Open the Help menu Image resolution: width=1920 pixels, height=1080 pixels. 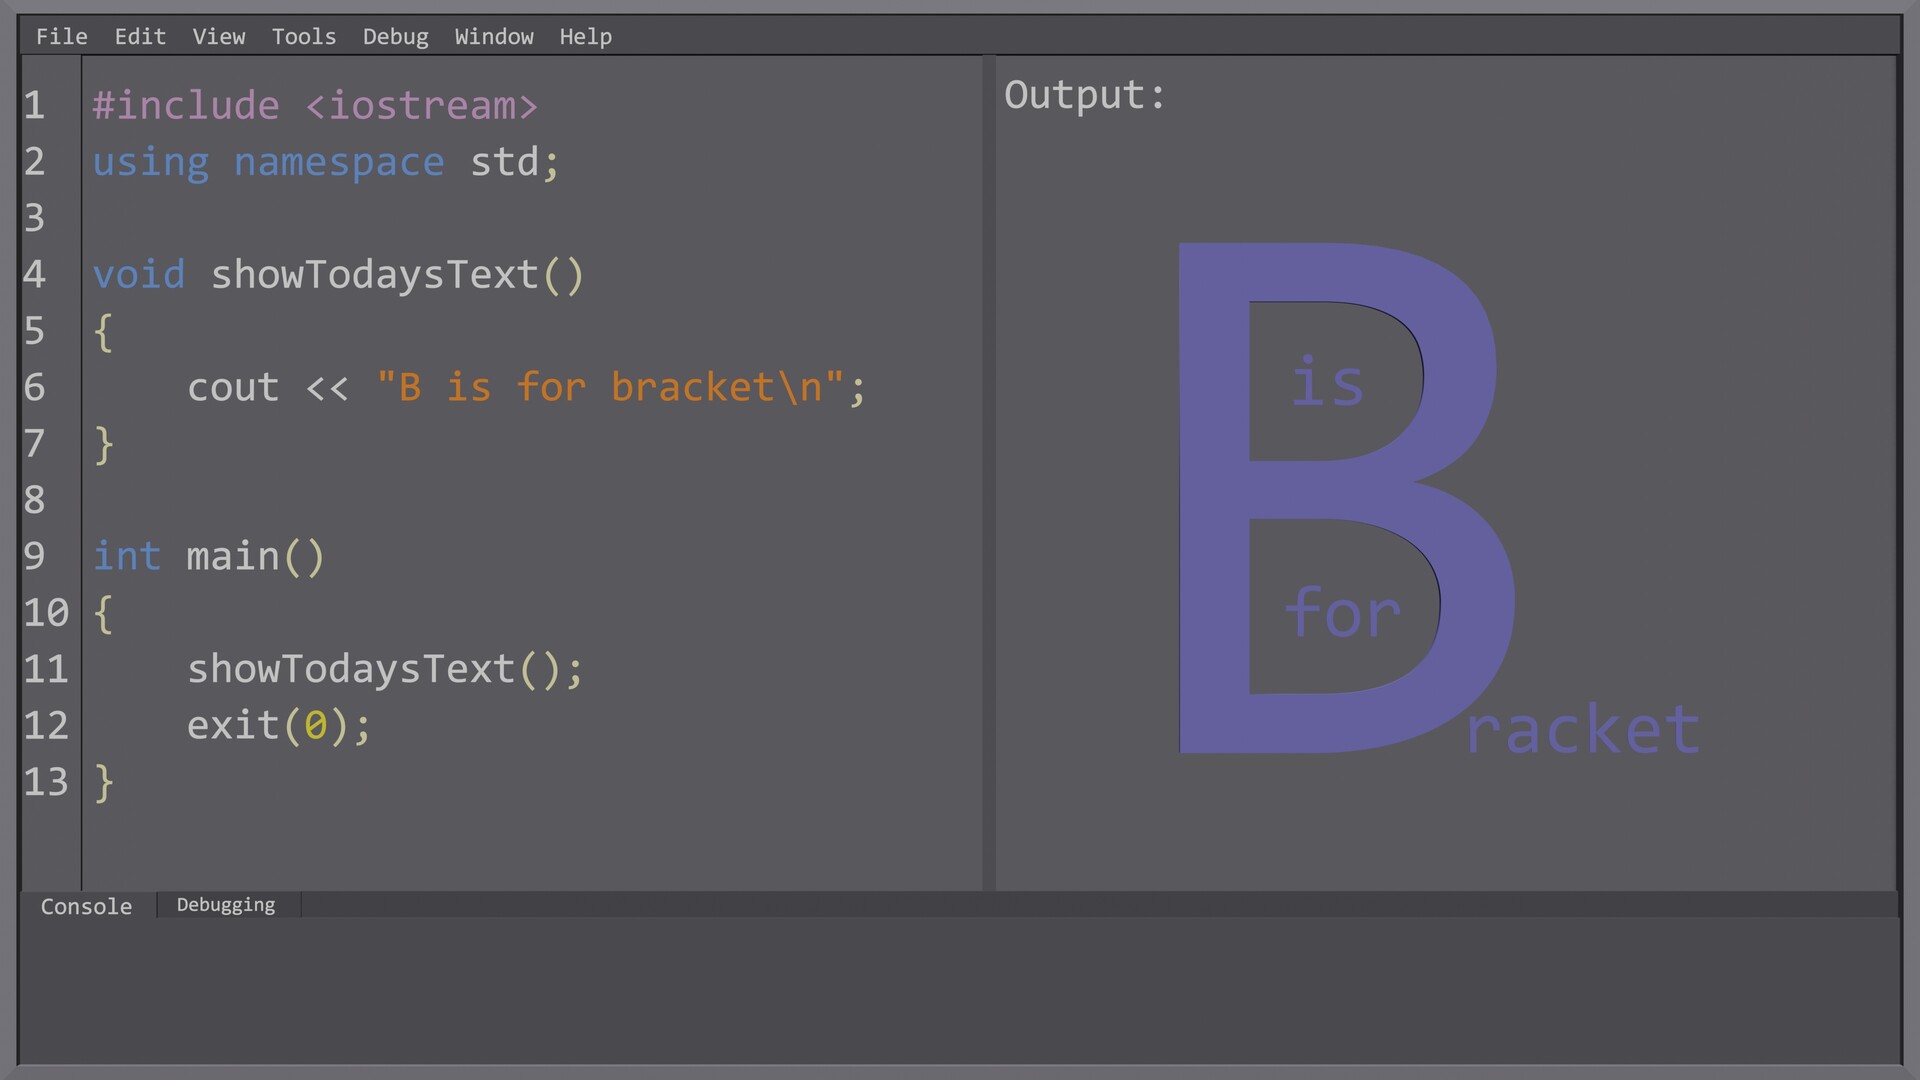click(x=585, y=36)
